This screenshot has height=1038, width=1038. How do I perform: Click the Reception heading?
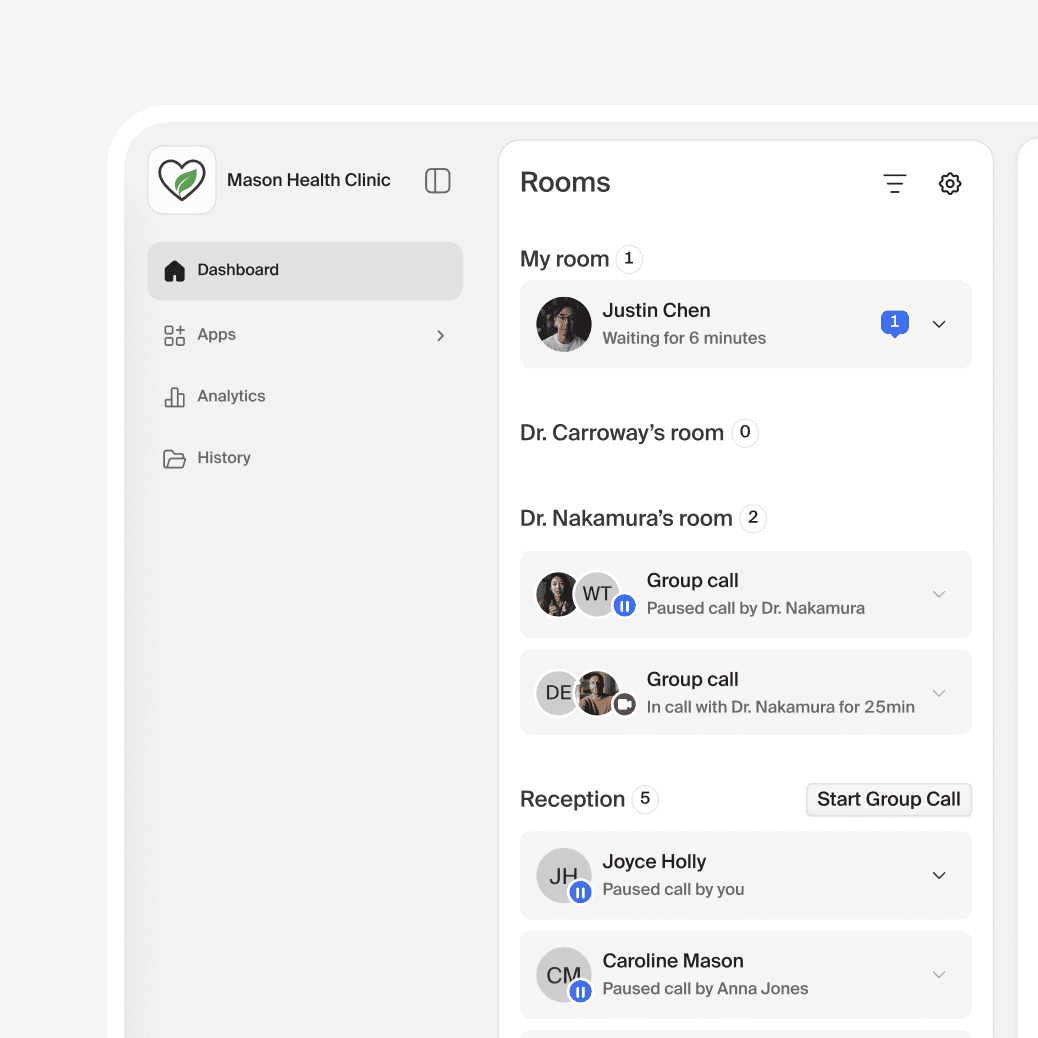573,800
